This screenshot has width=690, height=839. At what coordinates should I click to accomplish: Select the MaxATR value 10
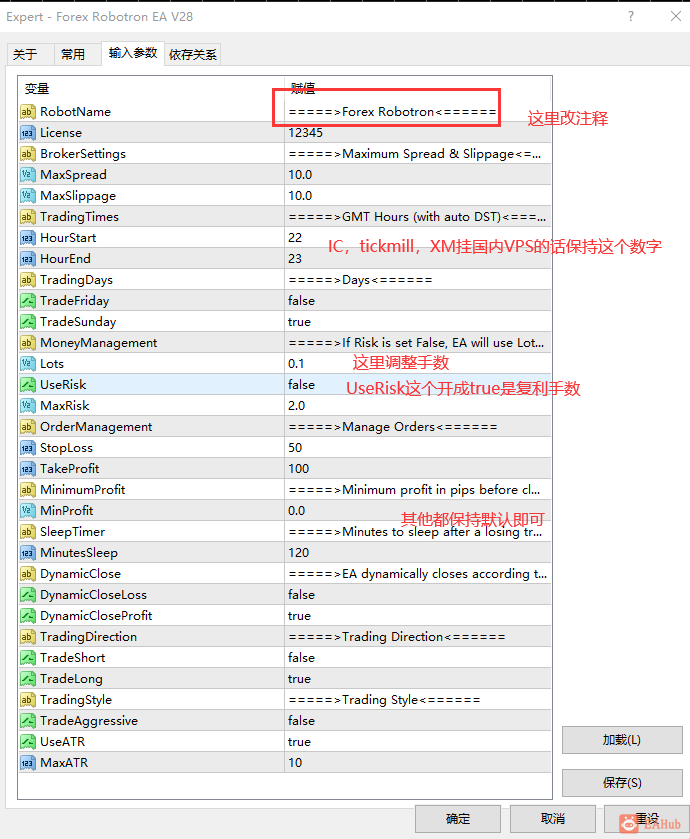click(x=295, y=763)
